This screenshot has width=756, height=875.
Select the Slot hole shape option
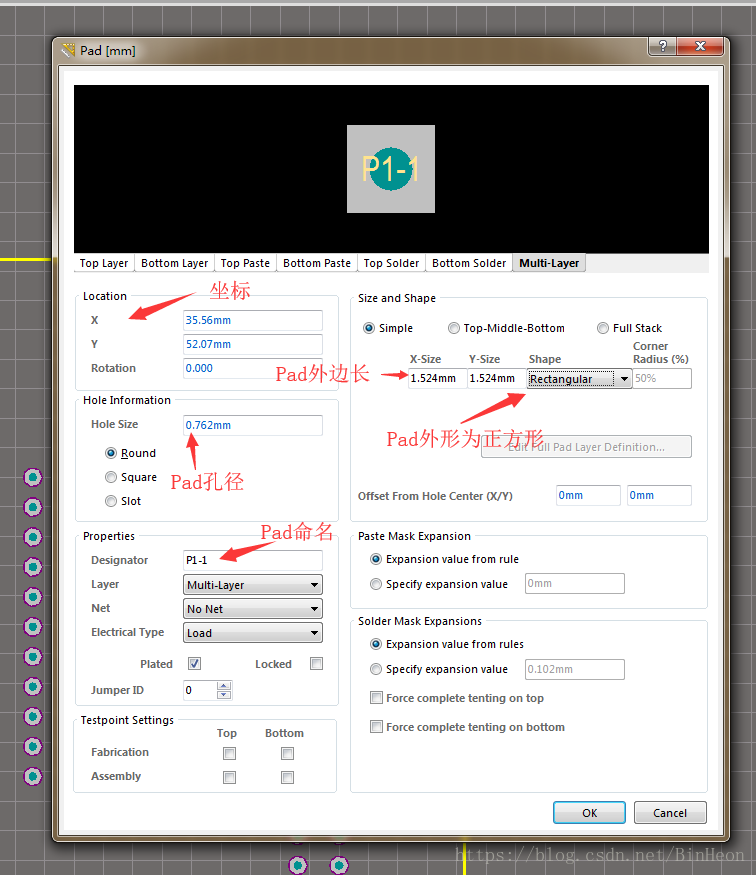[111, 501]
